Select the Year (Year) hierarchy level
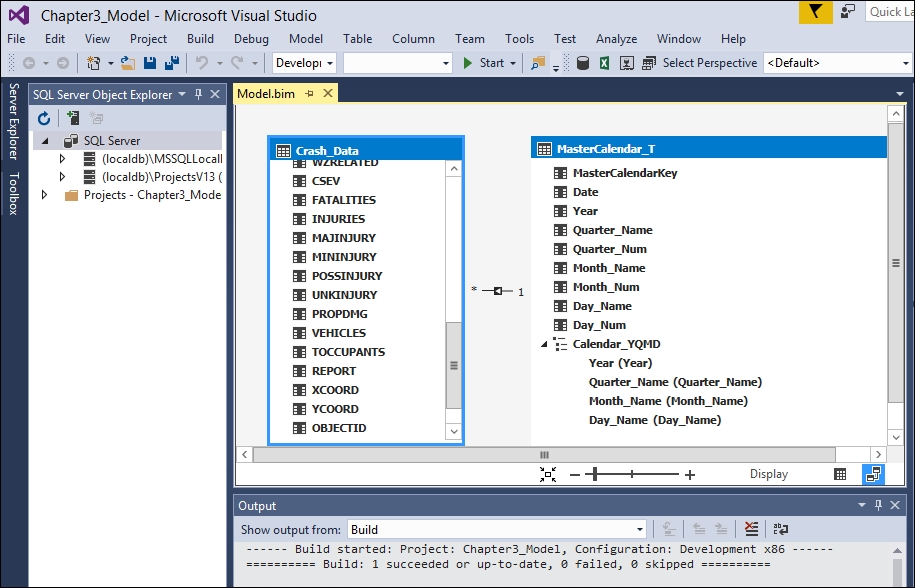The height and width of the screenshot is (588, 915). [620, 363]
